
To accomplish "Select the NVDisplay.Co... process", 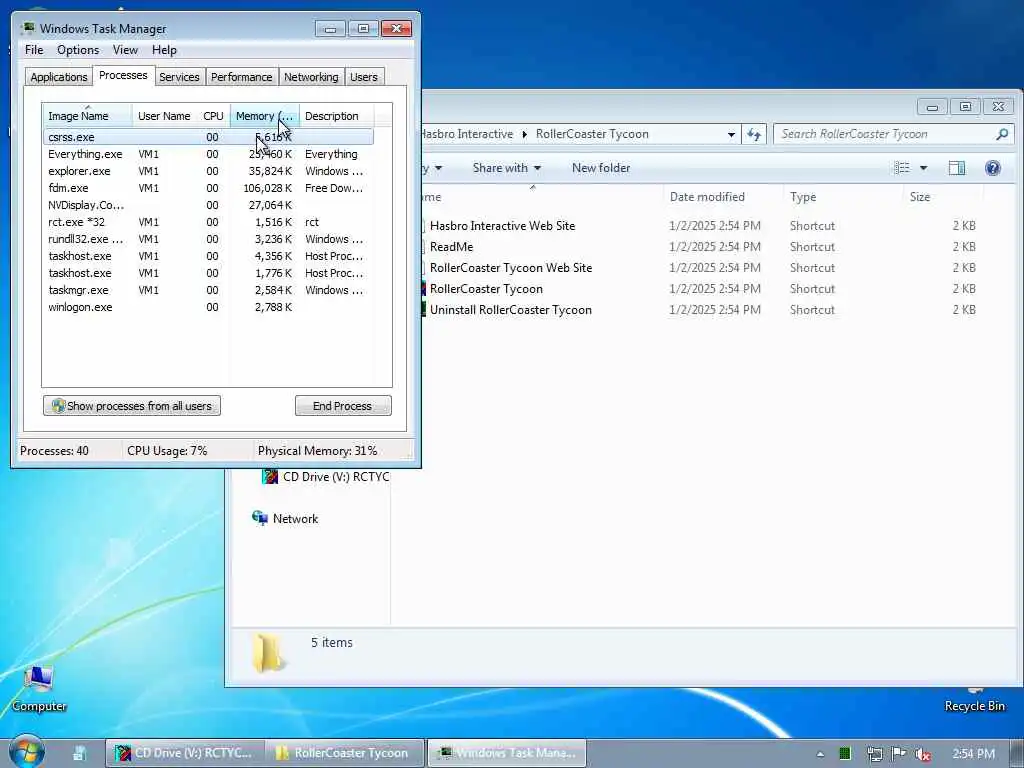I will [208, 205].
